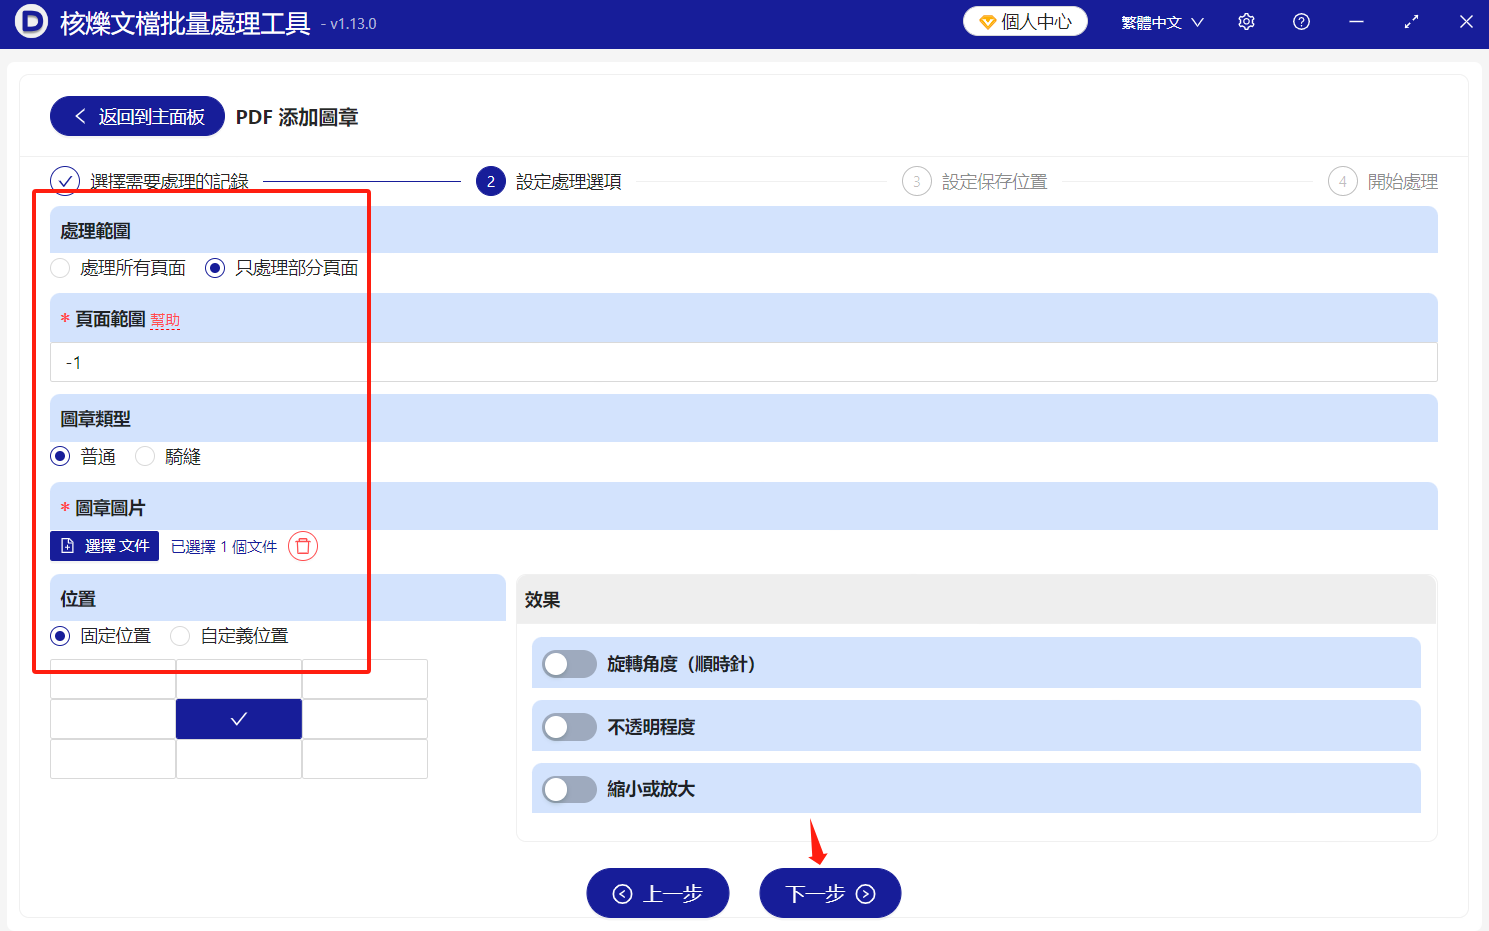Open the settings gear icon

1246,21
